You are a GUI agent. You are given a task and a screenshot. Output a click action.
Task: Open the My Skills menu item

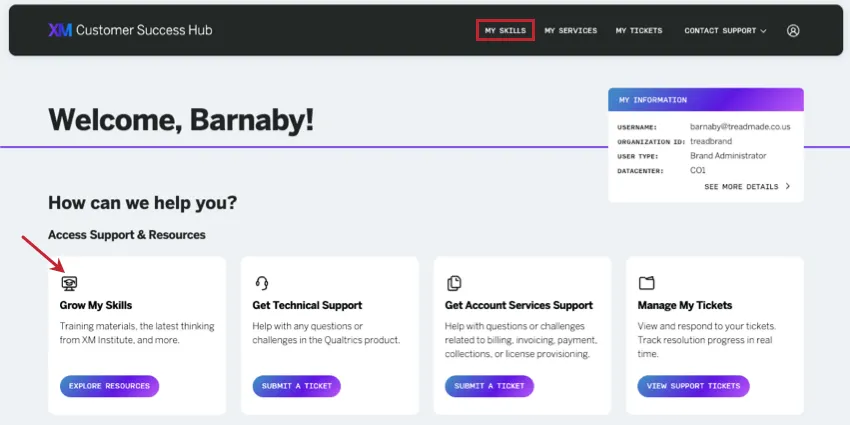coord(505,30)
